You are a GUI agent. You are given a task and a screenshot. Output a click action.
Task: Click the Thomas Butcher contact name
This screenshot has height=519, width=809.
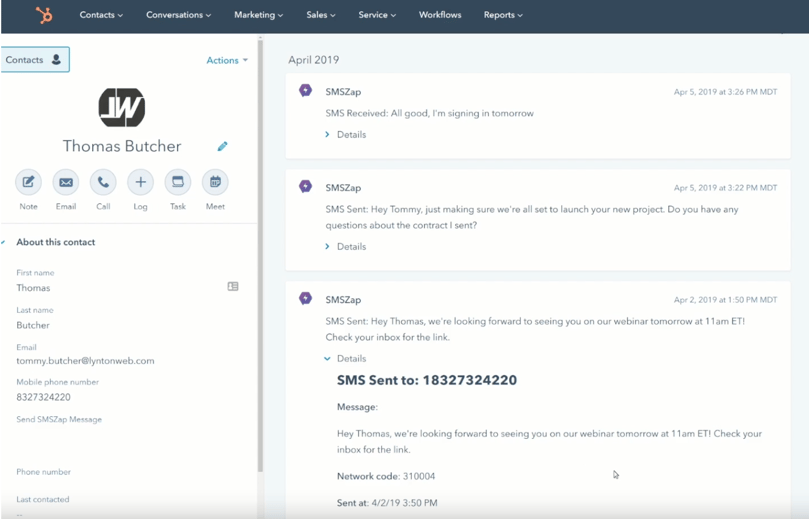tap(122, 147)
